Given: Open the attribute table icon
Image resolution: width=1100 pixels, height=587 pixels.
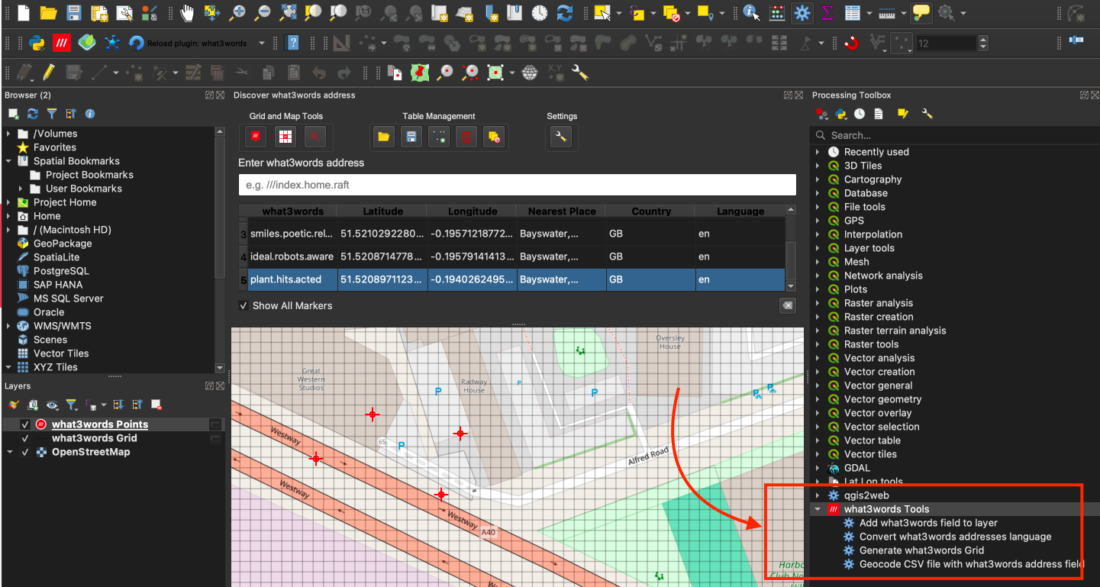Looking at the screenshot, I should click(852, 12).
